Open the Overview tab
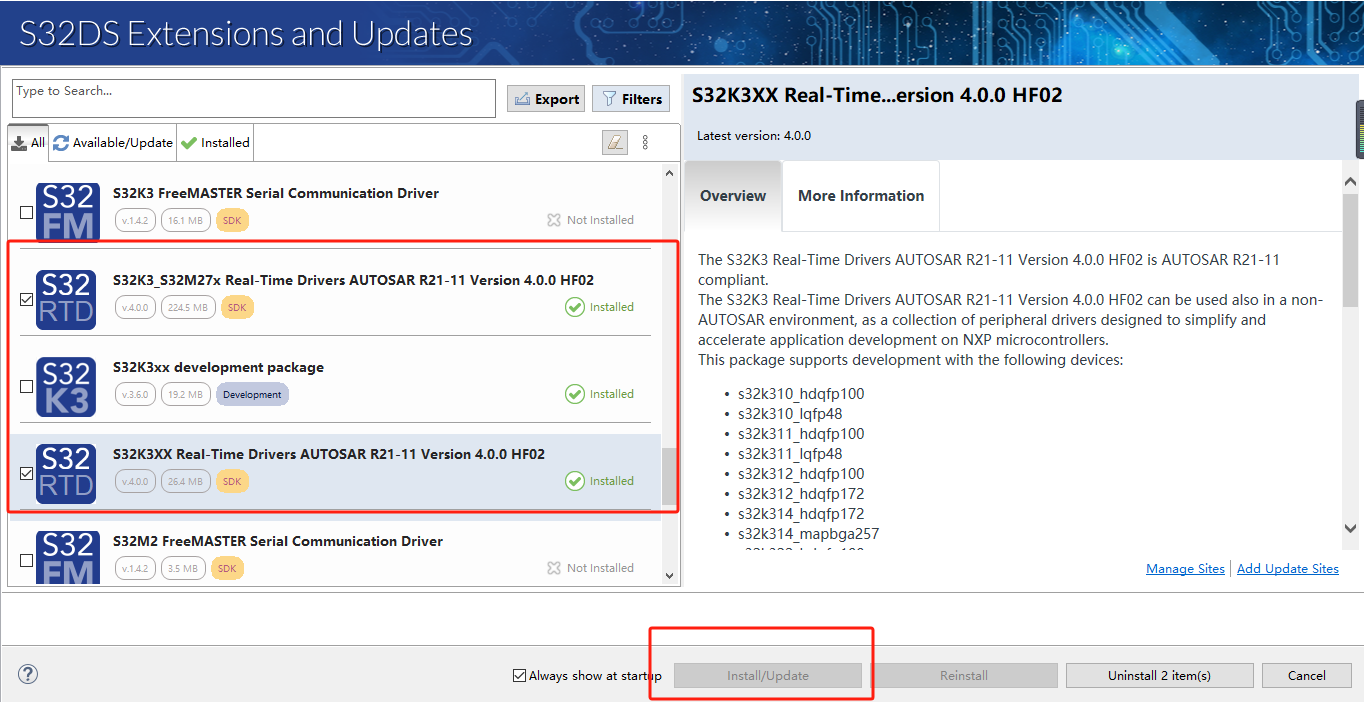The height and width of the screenshot is (702, 1364). tap(733, 196)
